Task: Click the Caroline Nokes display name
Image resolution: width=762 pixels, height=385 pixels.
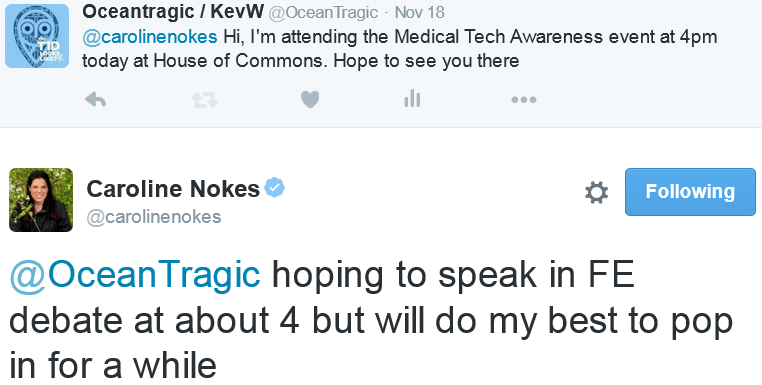Action: [x=173, y=189]
